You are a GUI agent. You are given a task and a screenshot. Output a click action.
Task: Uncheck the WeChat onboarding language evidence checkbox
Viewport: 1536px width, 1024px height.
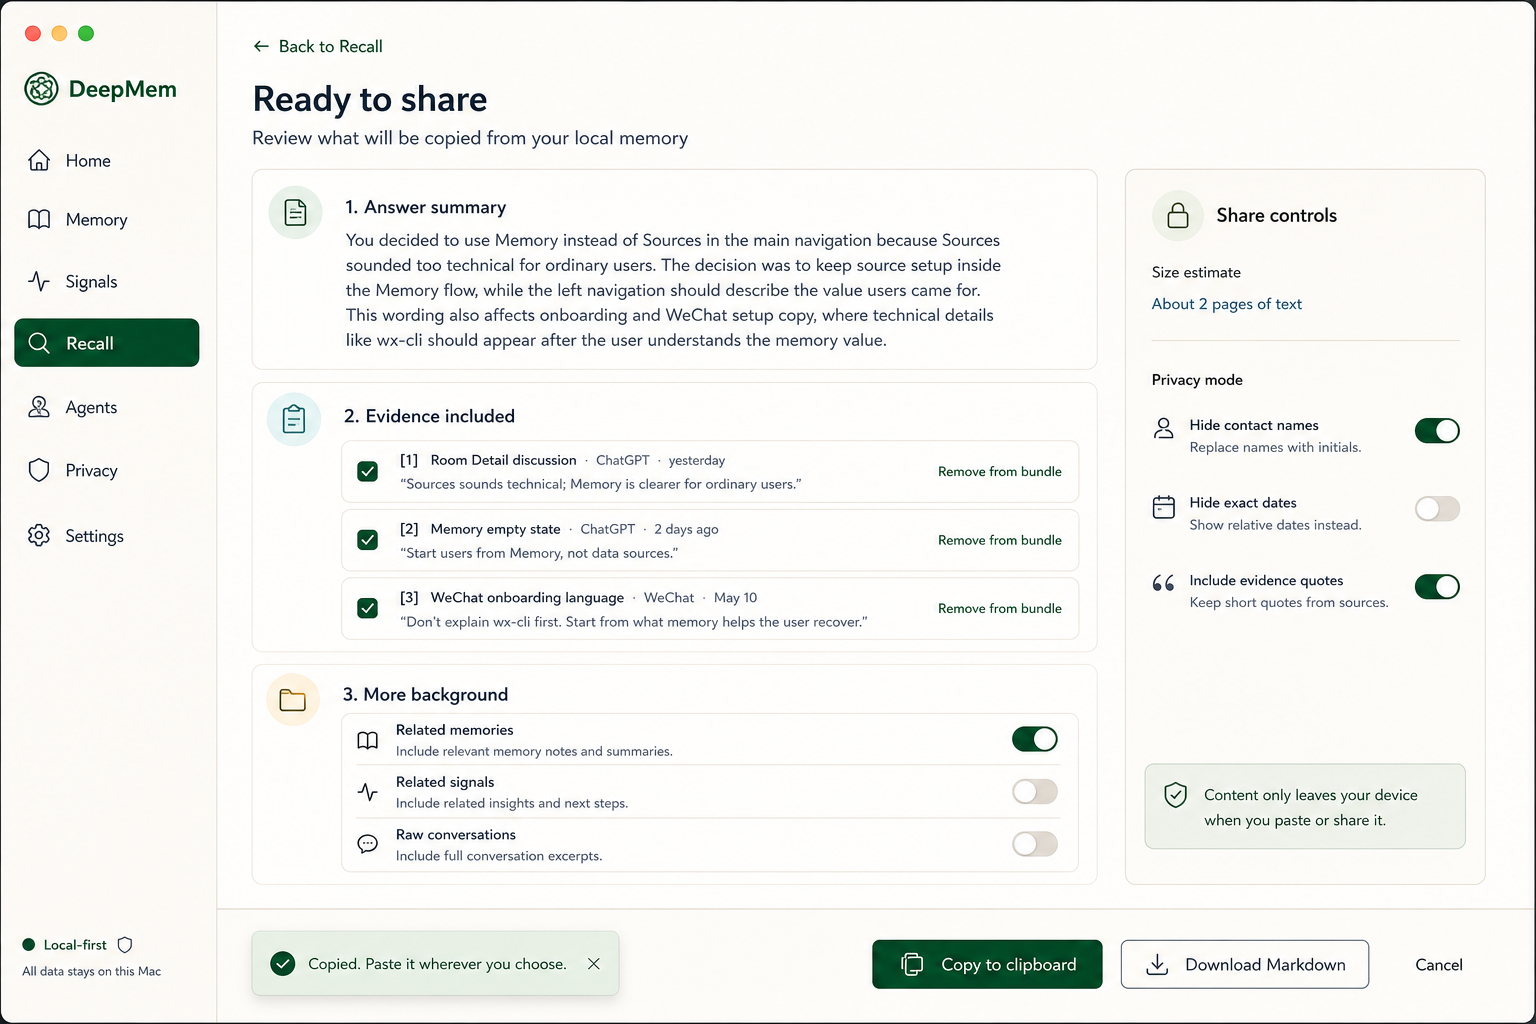368,608
